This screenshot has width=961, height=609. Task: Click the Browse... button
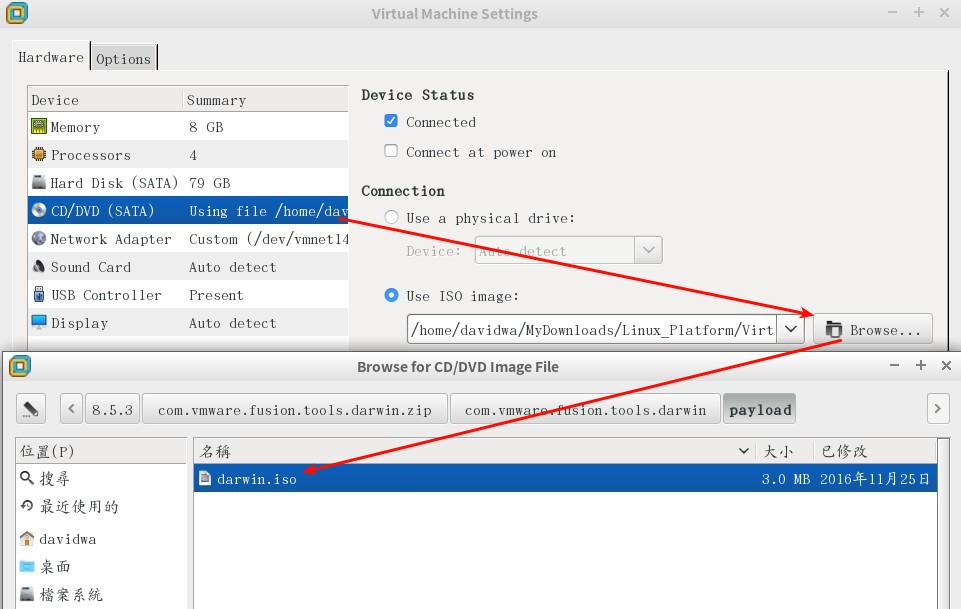coord(873,330)
